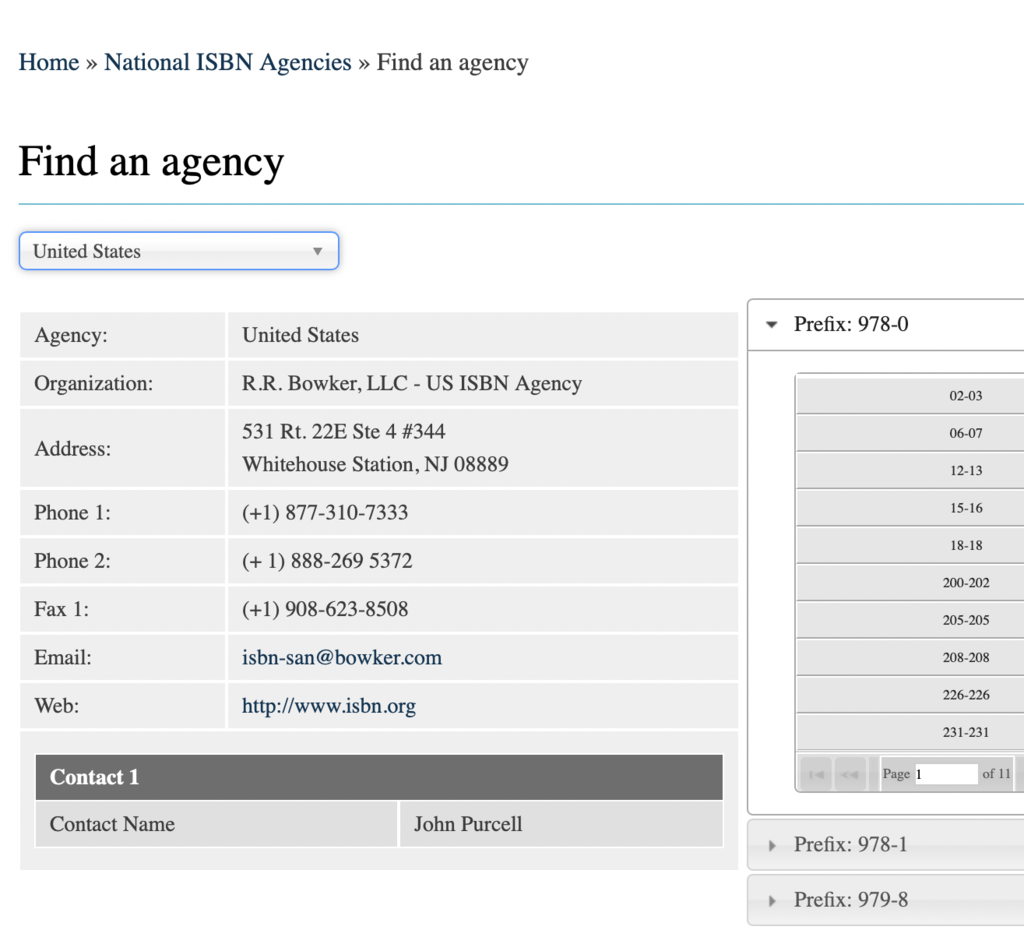
Task: Select the 226-226 range row
Action: tap(965, 695)
